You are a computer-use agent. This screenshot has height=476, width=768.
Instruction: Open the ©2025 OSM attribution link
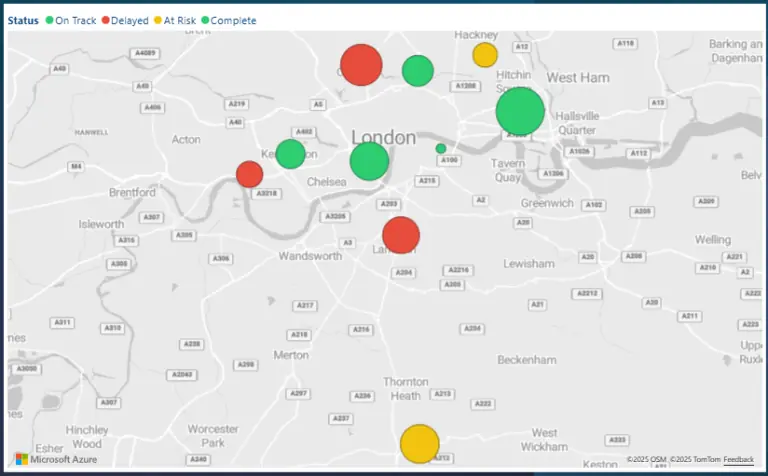pos(646,459)
